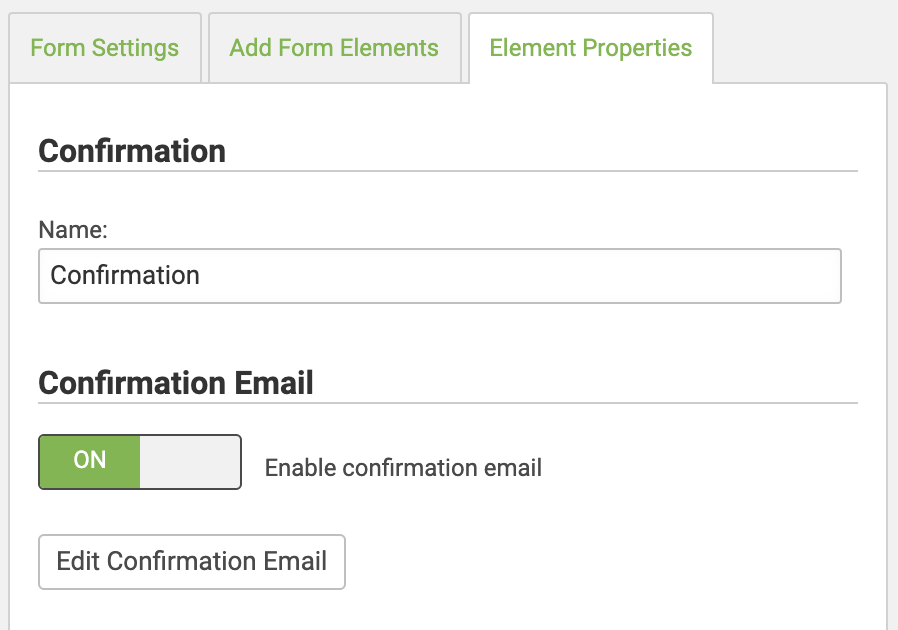Select the Element Properties tab

[589, 47]
